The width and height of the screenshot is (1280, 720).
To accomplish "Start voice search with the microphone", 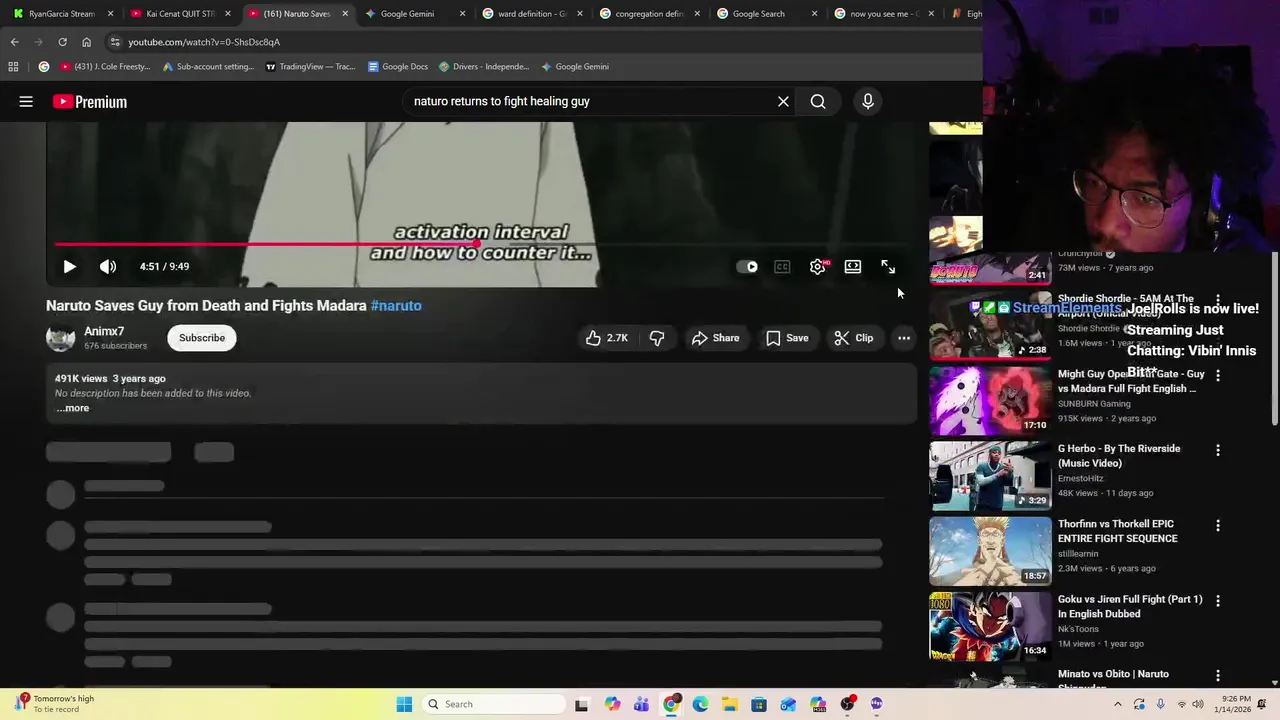I will tap(868, 101).
